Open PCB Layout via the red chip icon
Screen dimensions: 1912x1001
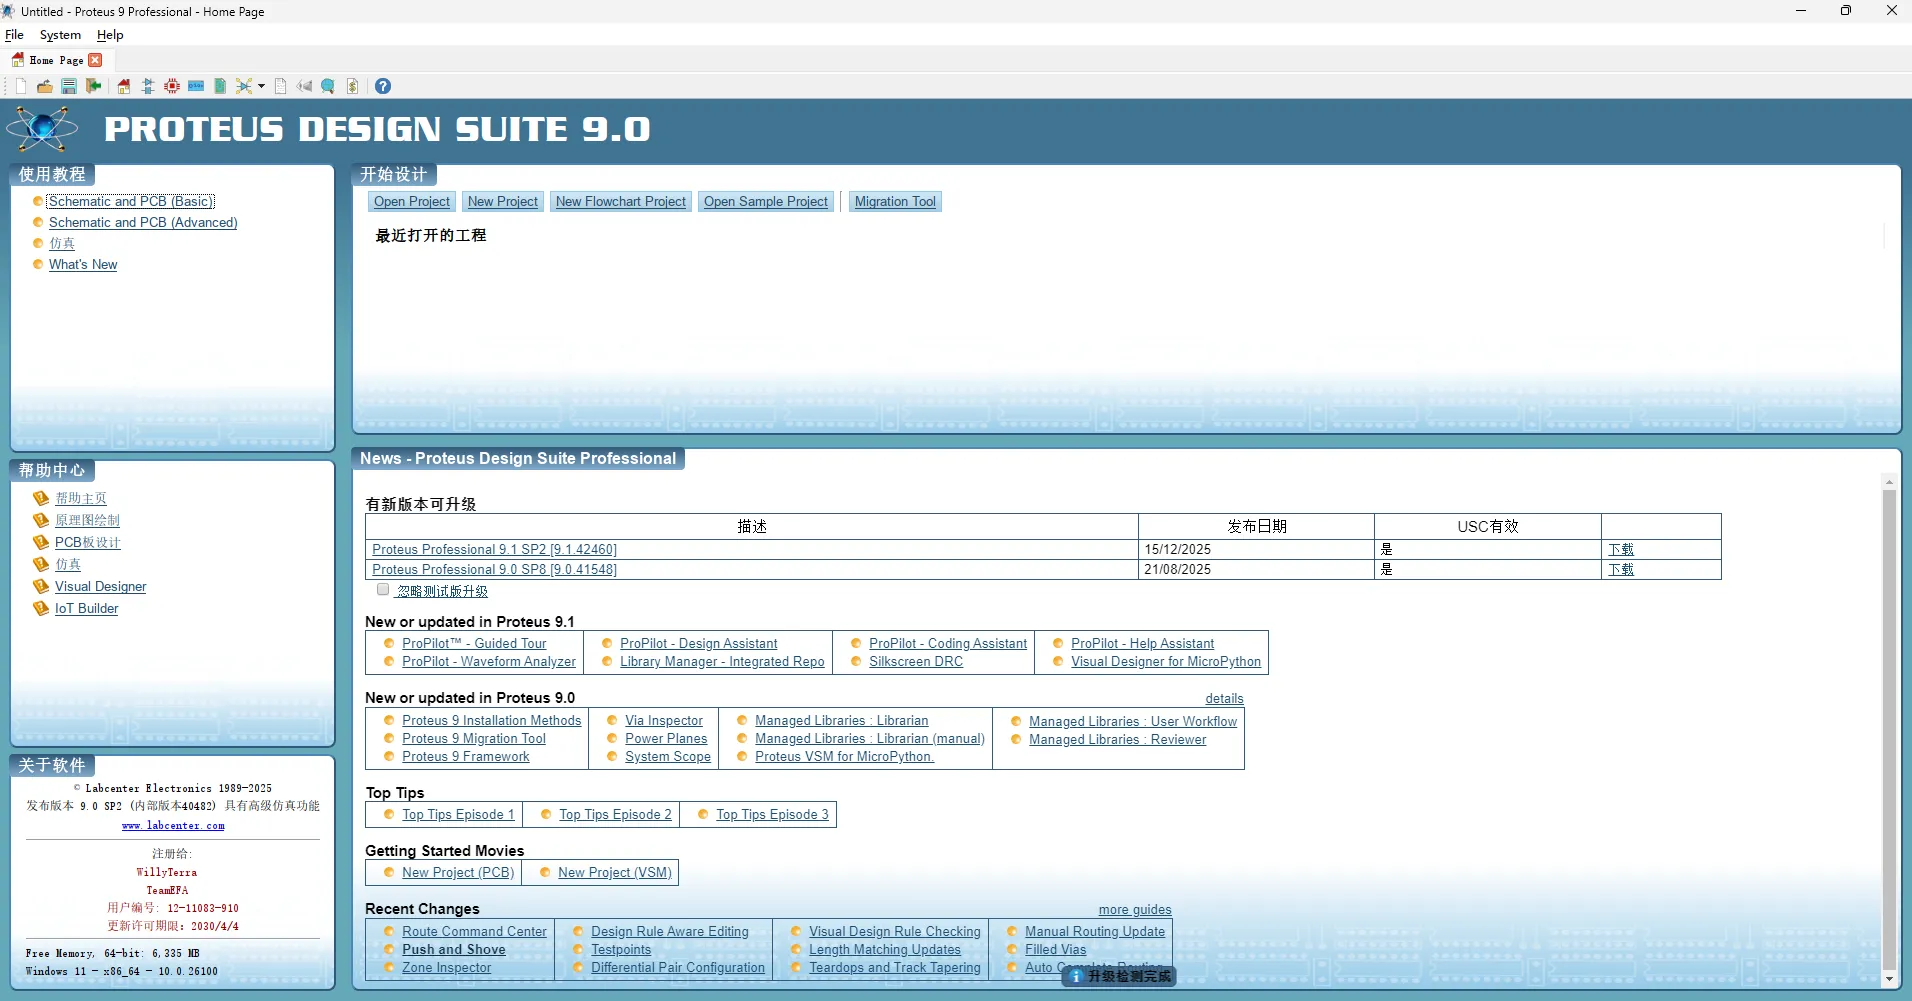click(172, 86)
